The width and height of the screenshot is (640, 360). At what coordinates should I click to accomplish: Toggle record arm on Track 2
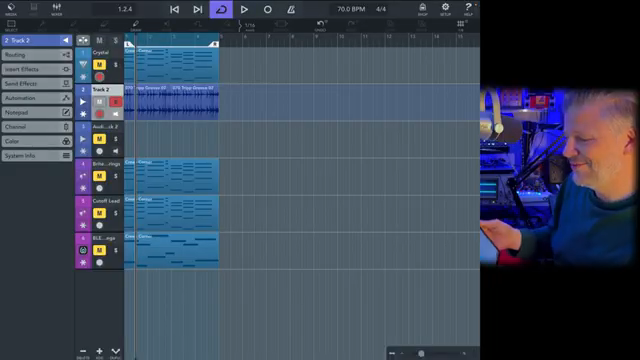tap(99, 114)
